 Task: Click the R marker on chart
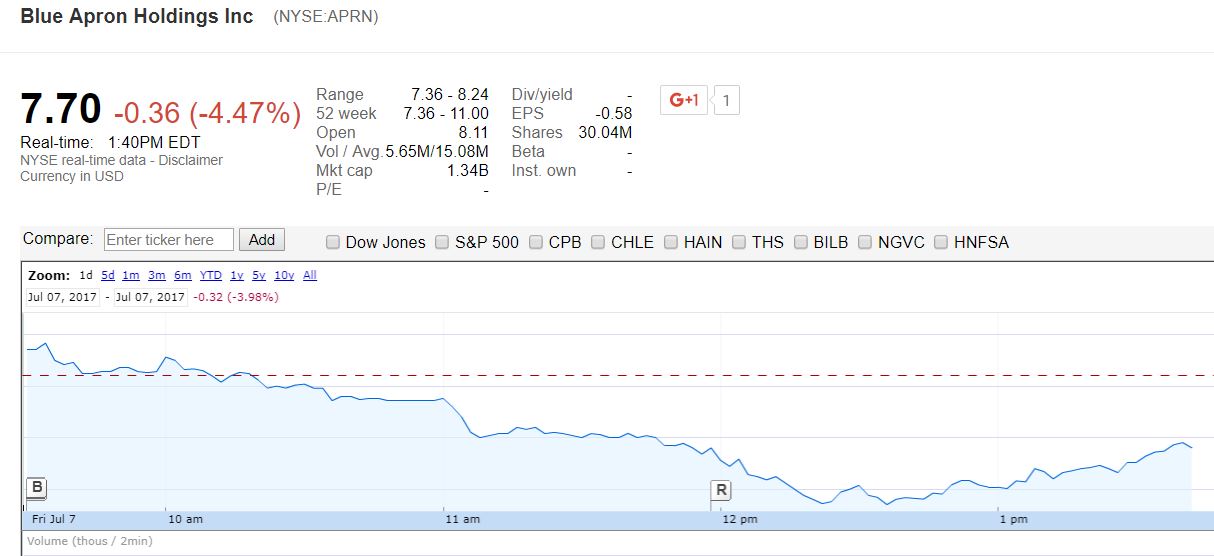721,490
